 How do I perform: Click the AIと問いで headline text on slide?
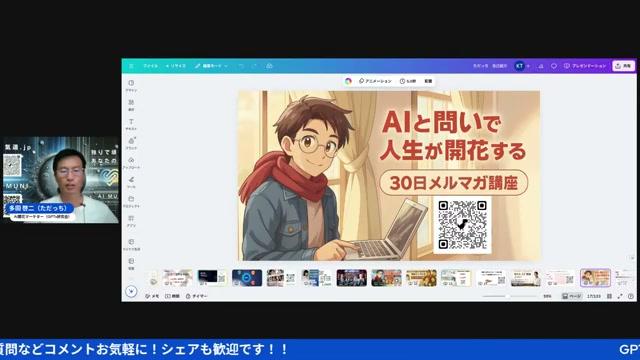pyautogui.click(x=441, y=122)
